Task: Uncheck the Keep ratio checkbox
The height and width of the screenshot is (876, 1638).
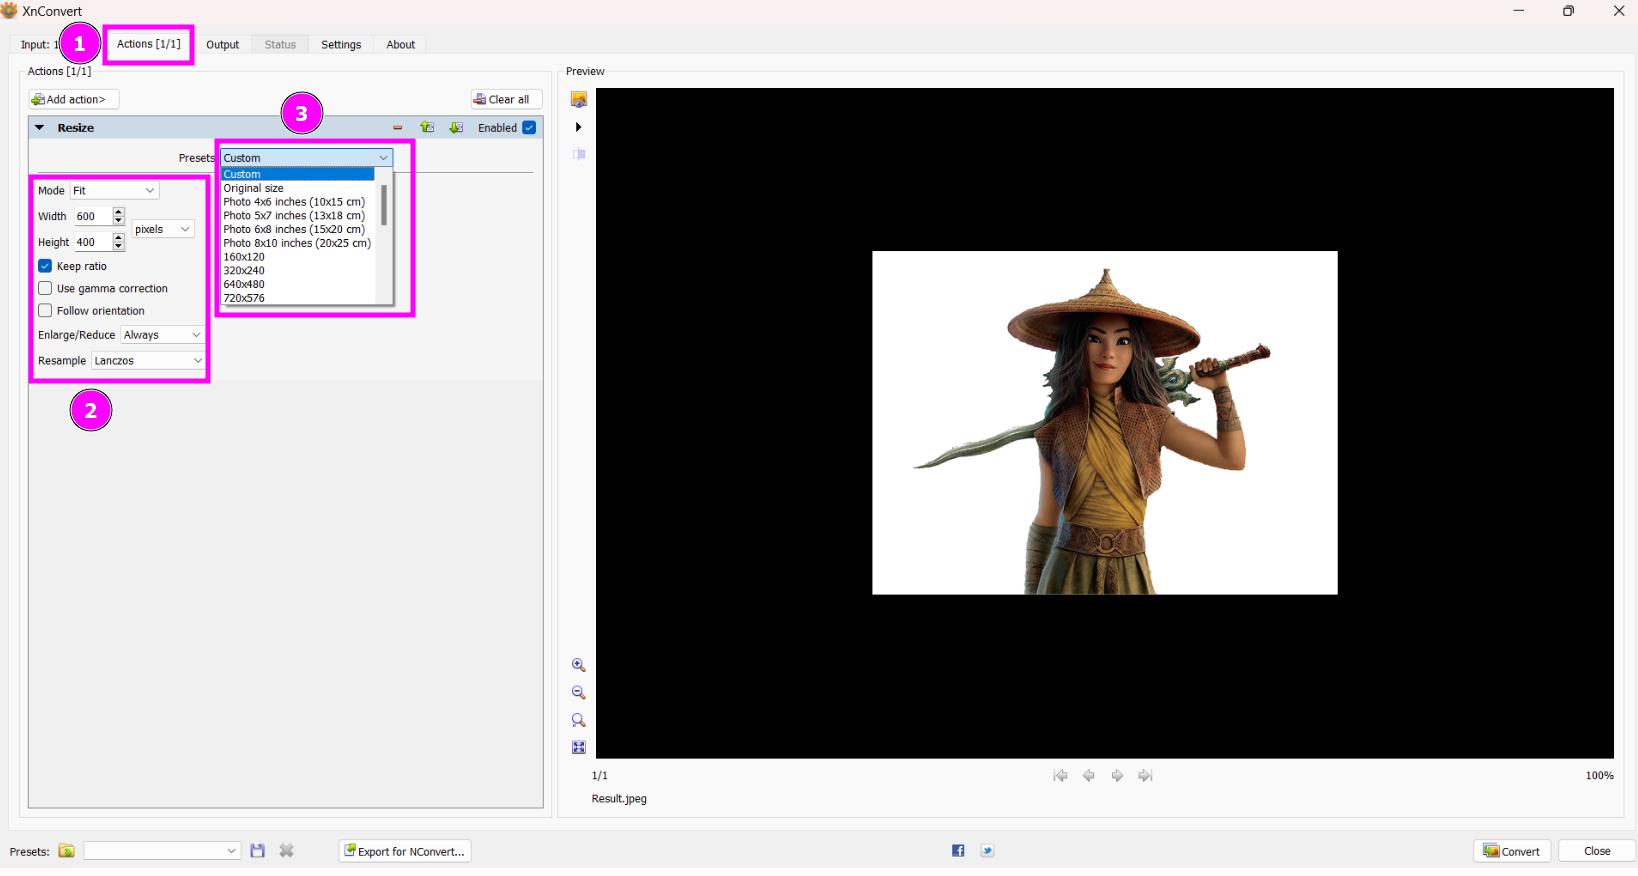Action: point(45,266)
